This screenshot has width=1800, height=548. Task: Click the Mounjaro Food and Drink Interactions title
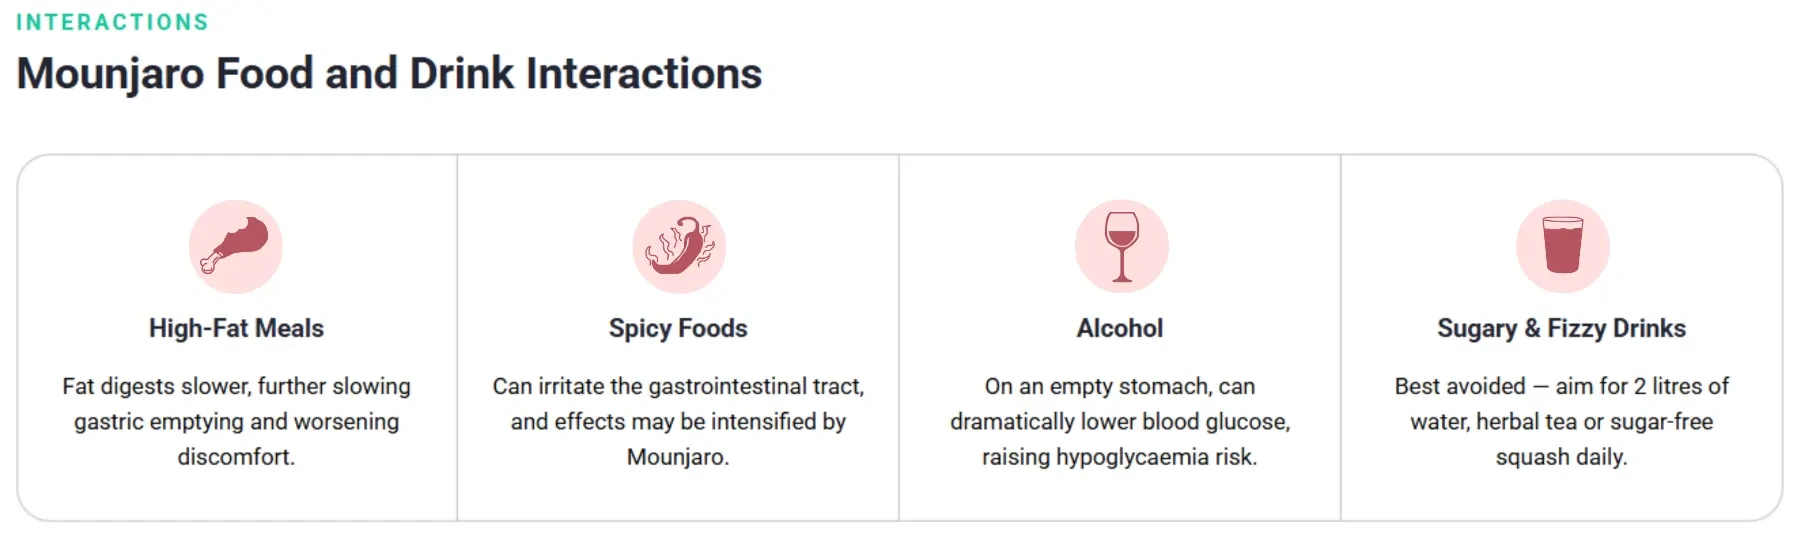point(389,74)
